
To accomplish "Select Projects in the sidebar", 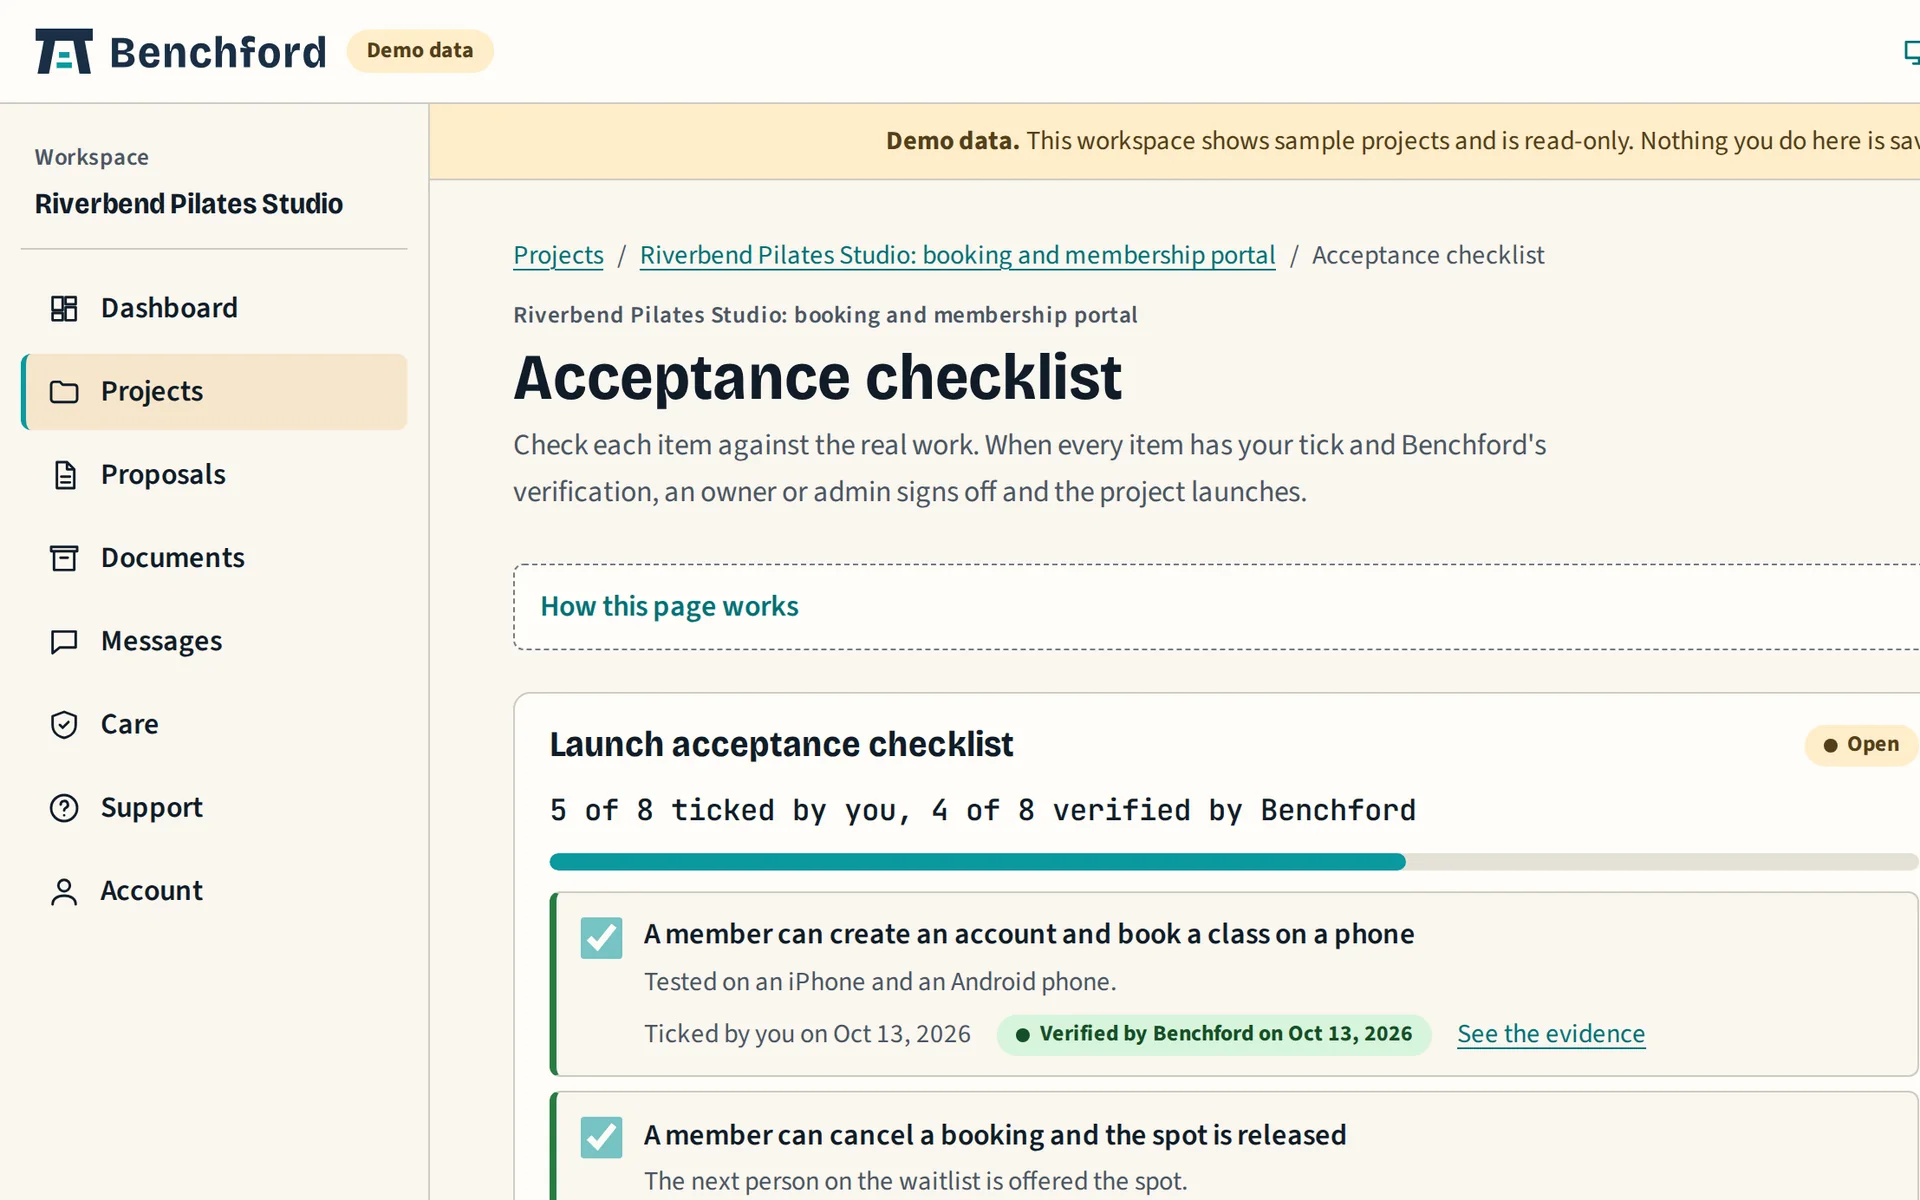I will [x=214, y=392].
